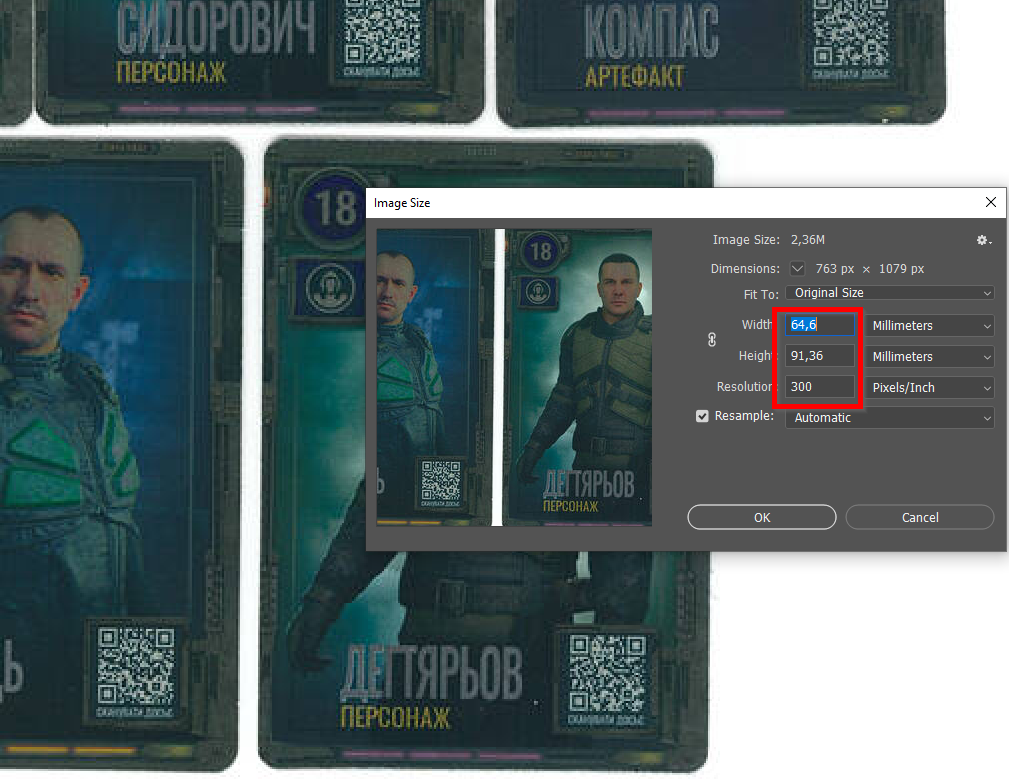1009x783 pixels.
Task: Click the Height field showing 91,36
Action: [821, 357]
